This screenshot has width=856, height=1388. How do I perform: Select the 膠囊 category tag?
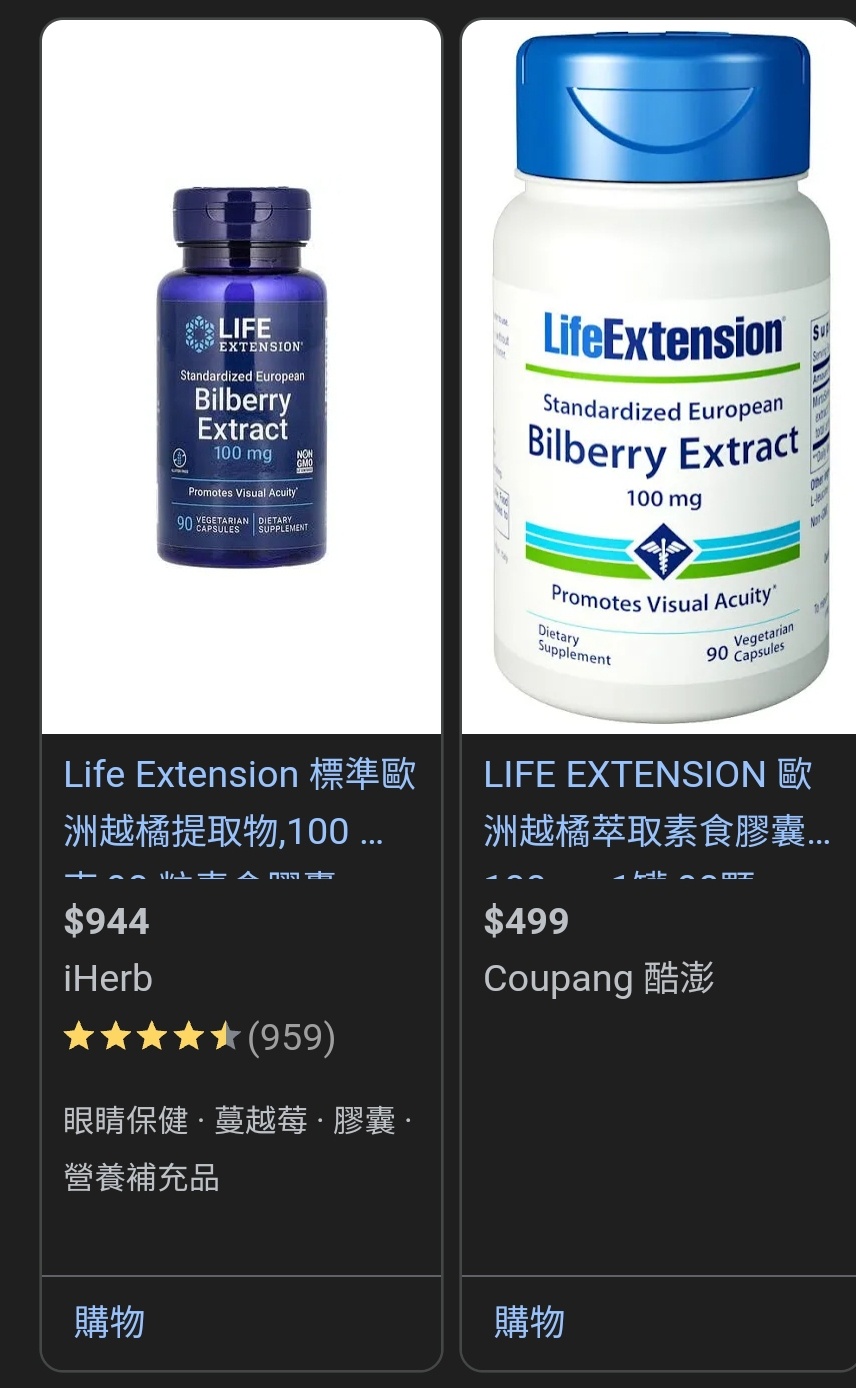tap(364, 1120)
